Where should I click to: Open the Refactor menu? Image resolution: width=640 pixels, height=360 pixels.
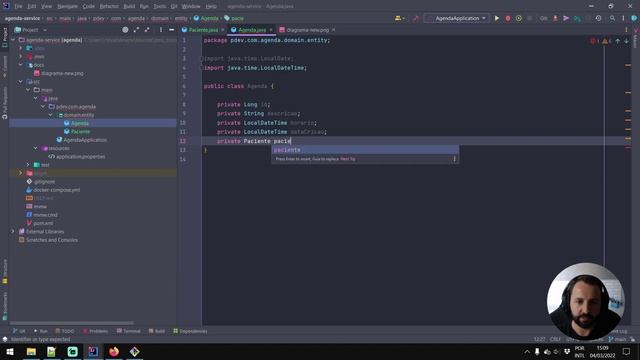[x=109, y=7]
